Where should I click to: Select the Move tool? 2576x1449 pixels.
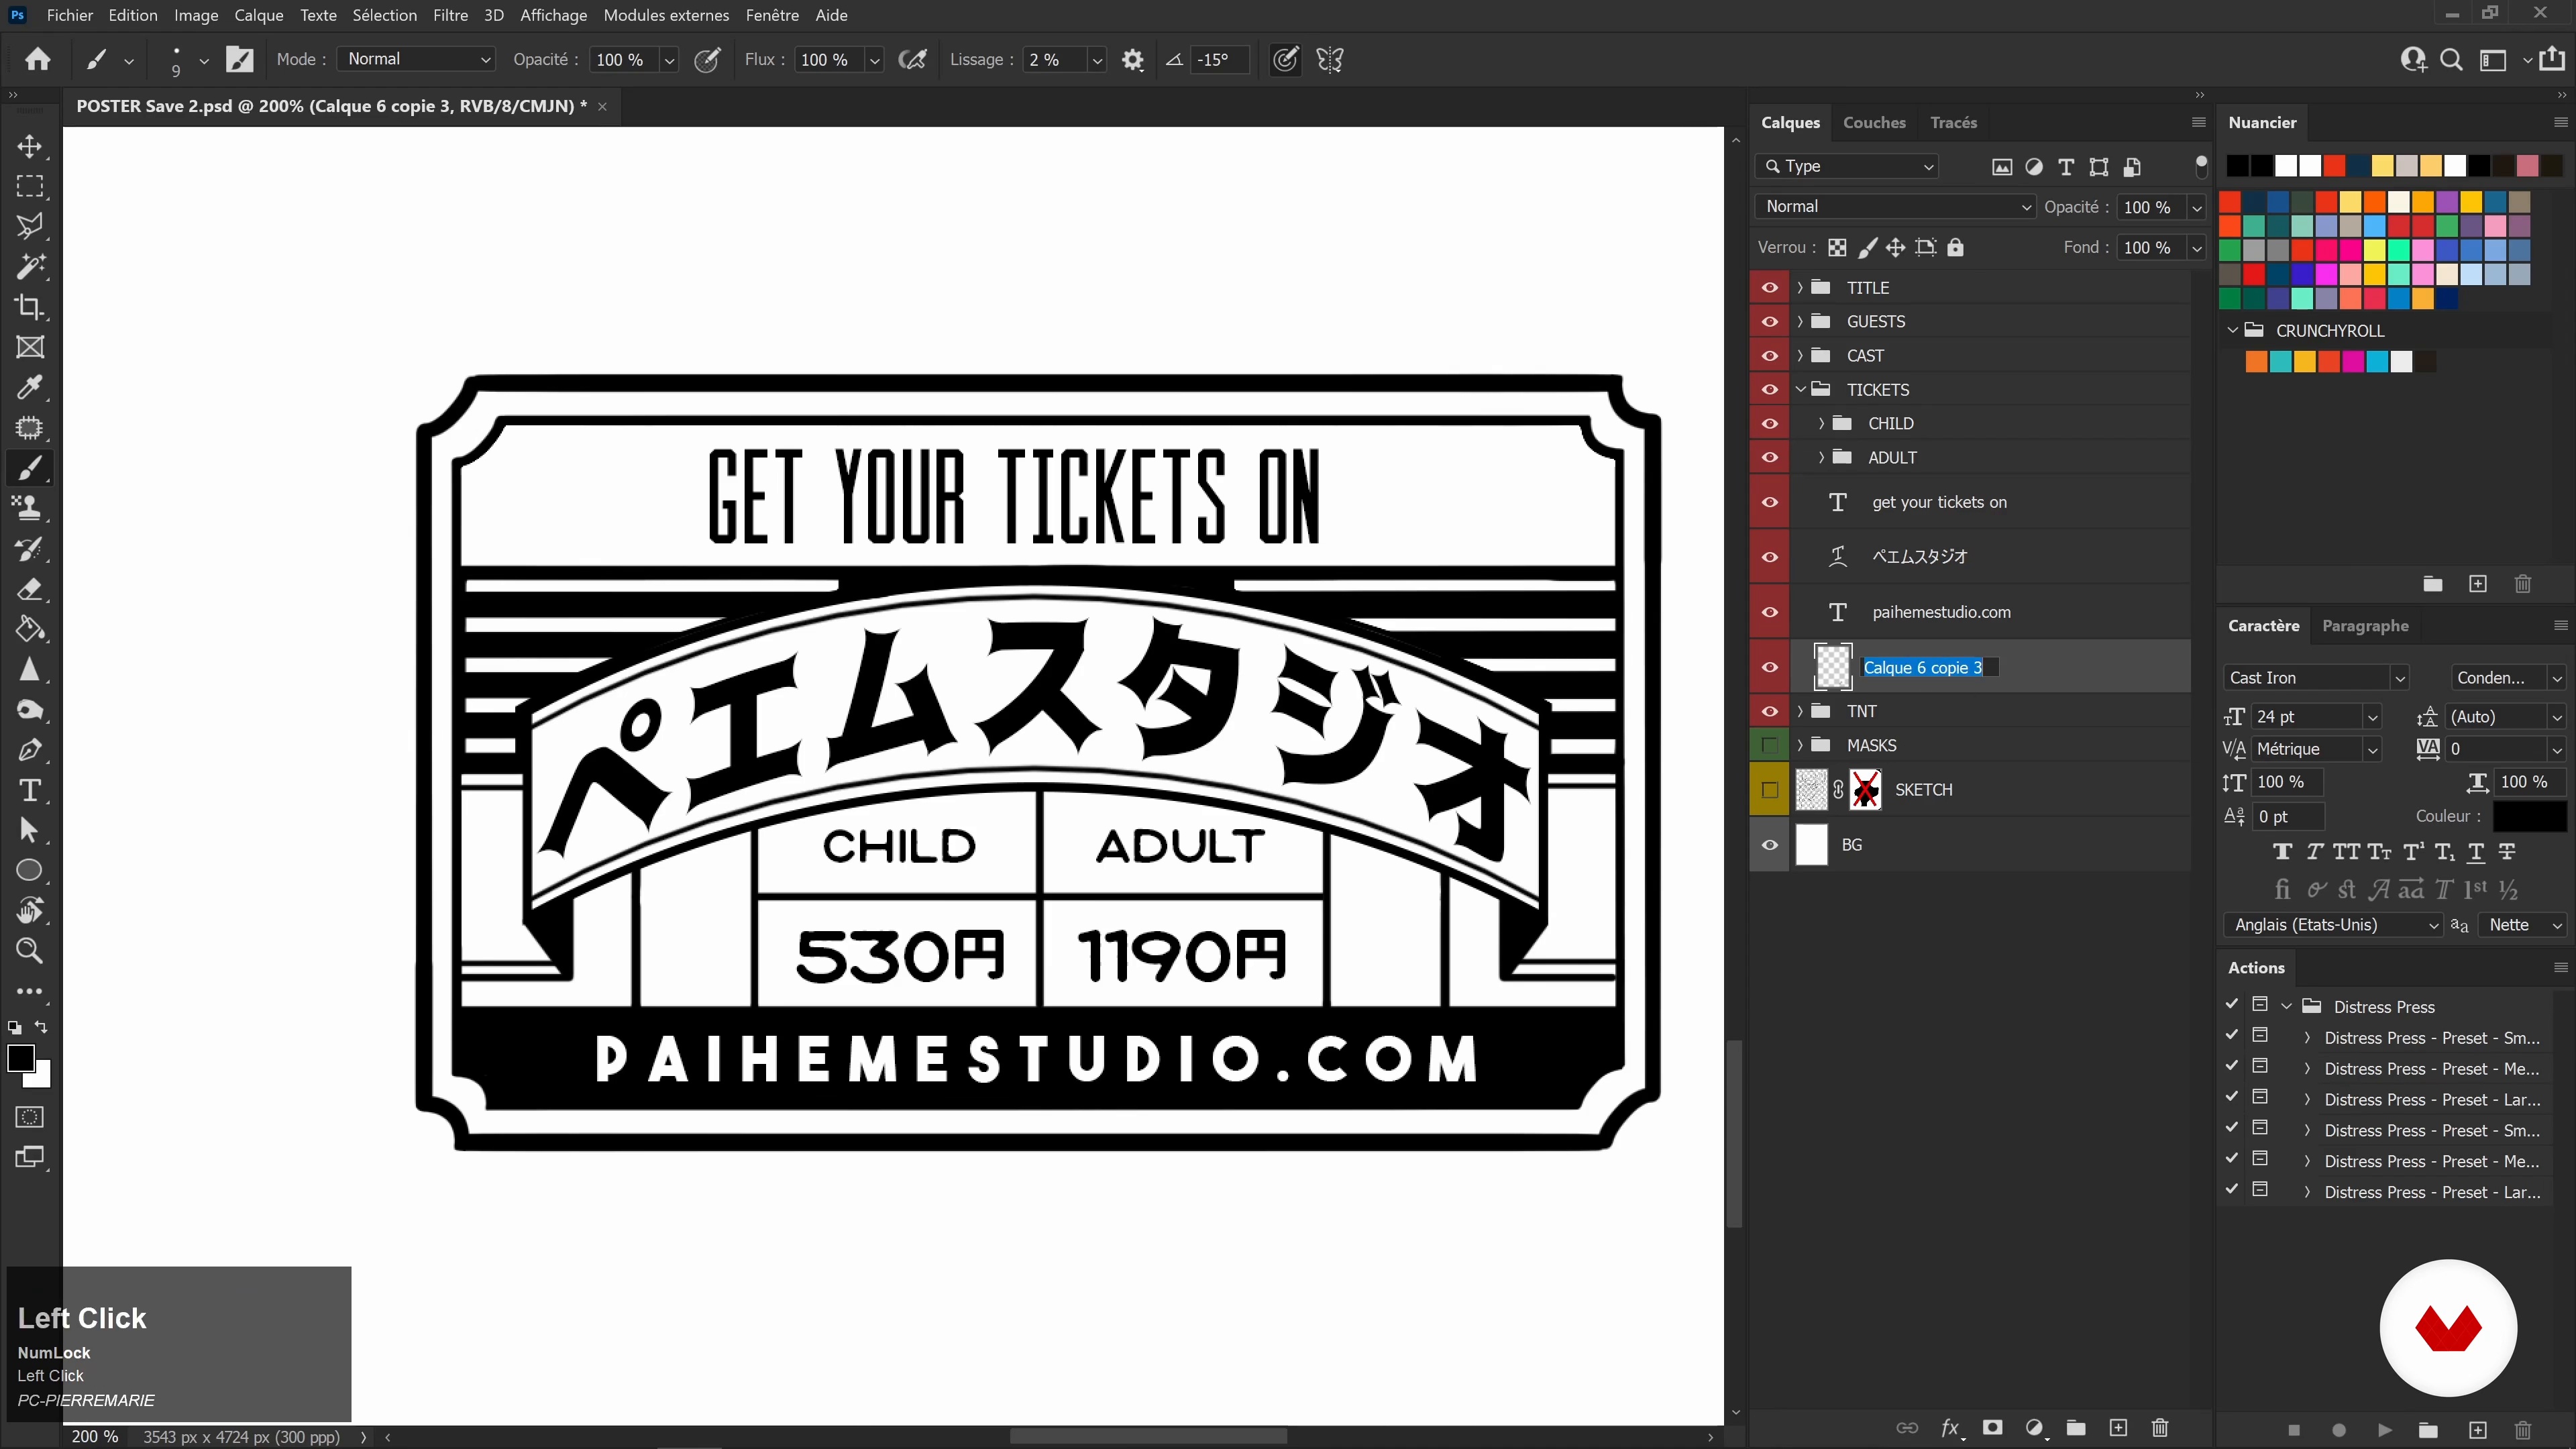(30, 146)
